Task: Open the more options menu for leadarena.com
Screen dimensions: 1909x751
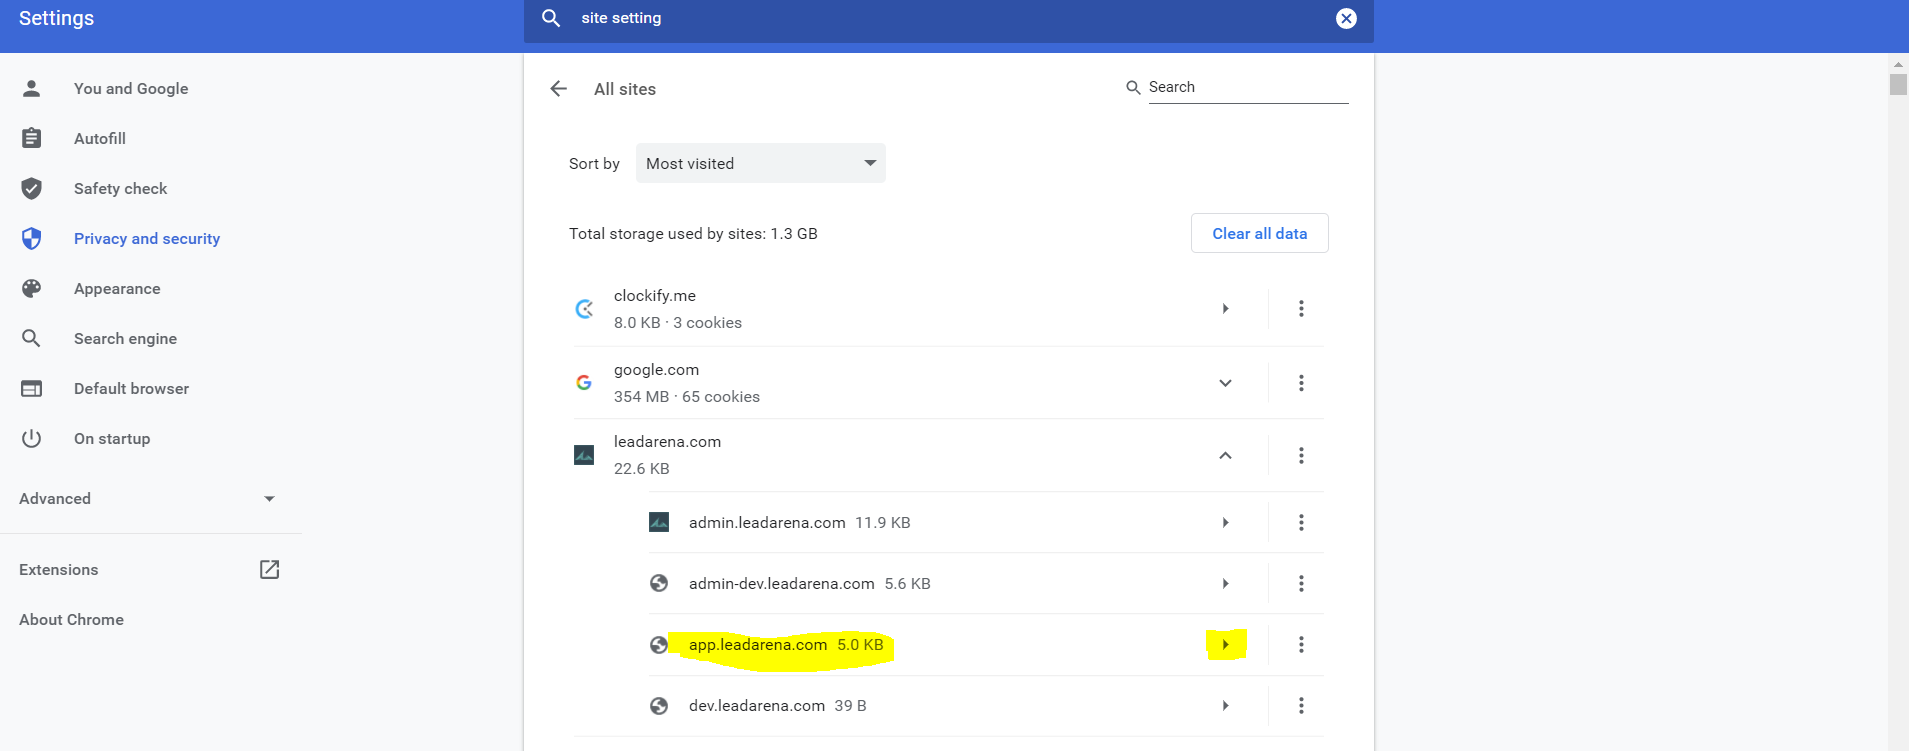Action: click(1301, 456)
